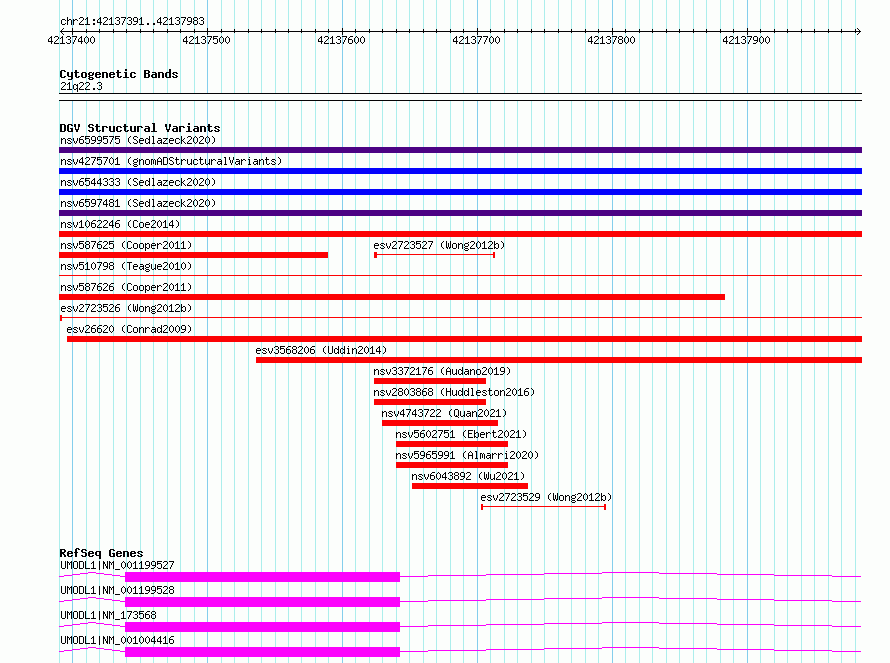Image resolution: width=890 pixels, height=663 pixels.
Task: Open the UMODL1|NM_001004416 transcript label
Action: point(117,640)
